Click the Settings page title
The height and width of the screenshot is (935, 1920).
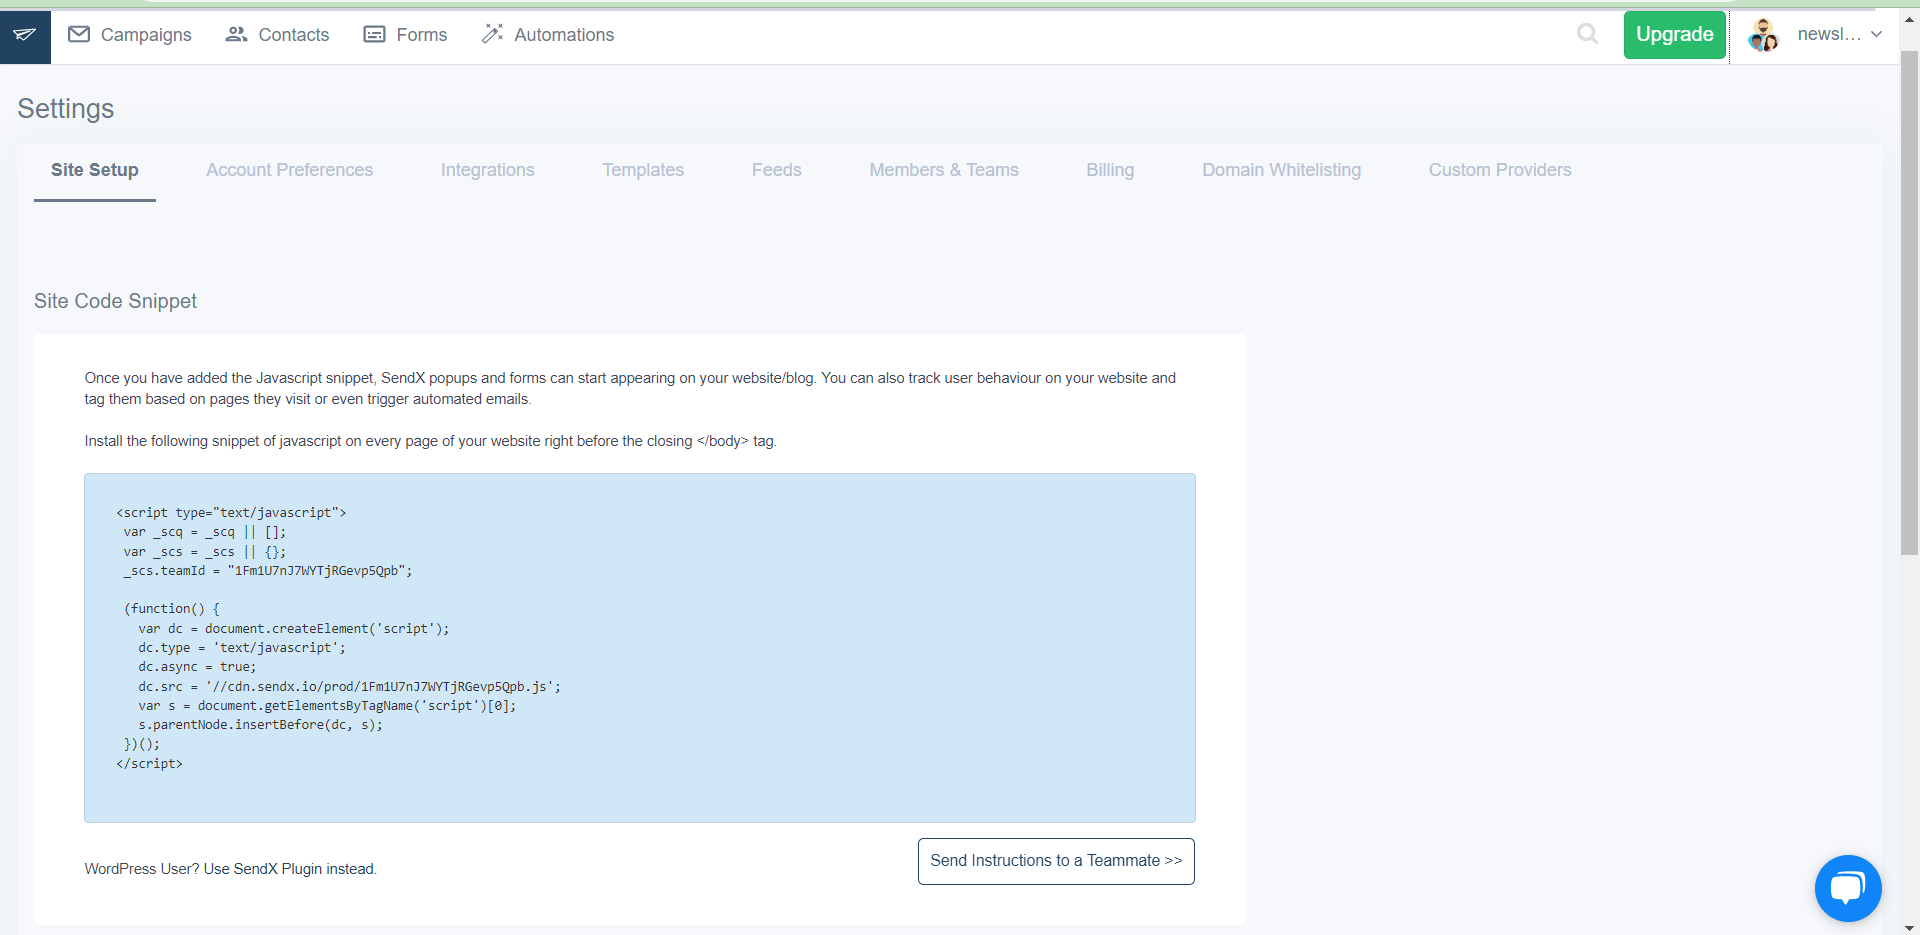point(66,108)
